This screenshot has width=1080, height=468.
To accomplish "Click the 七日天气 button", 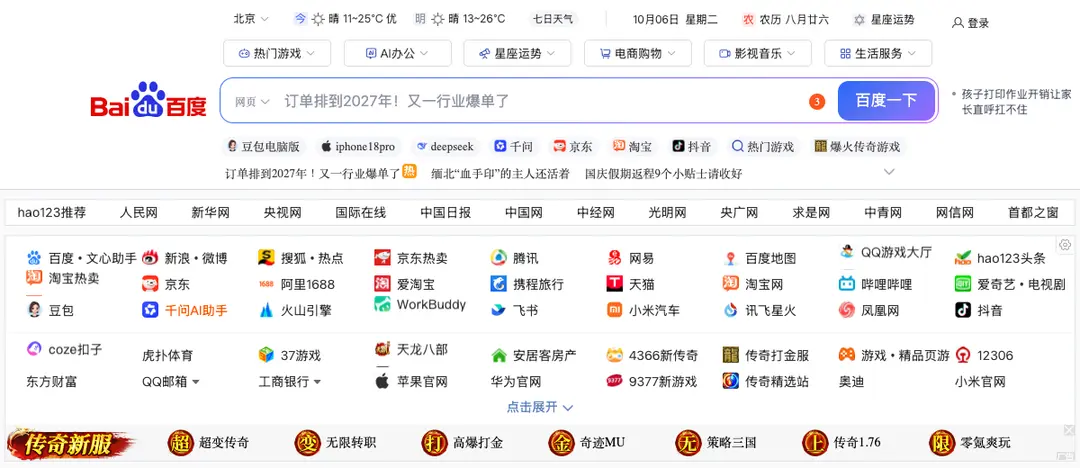I will pyautogui.click(x=554, y=19).
